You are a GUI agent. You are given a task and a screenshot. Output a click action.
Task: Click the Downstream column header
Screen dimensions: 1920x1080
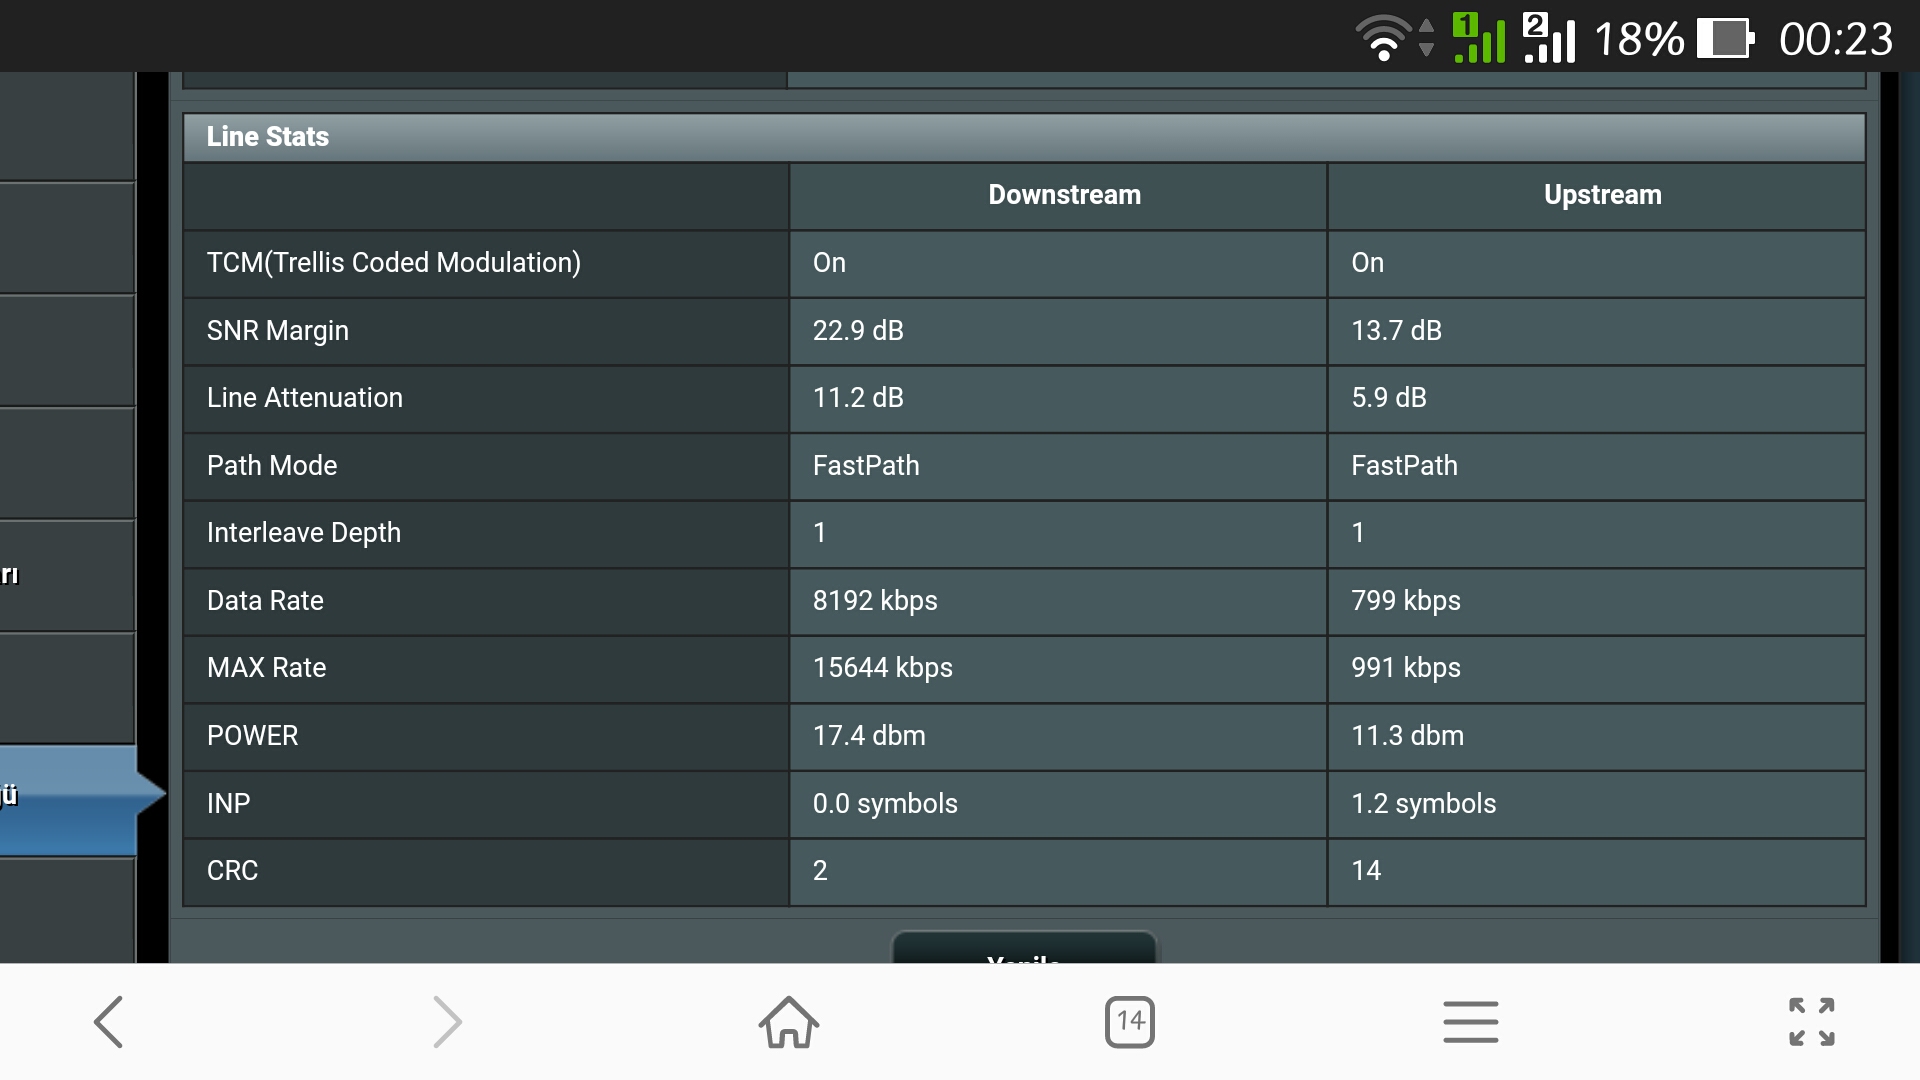1063,195
